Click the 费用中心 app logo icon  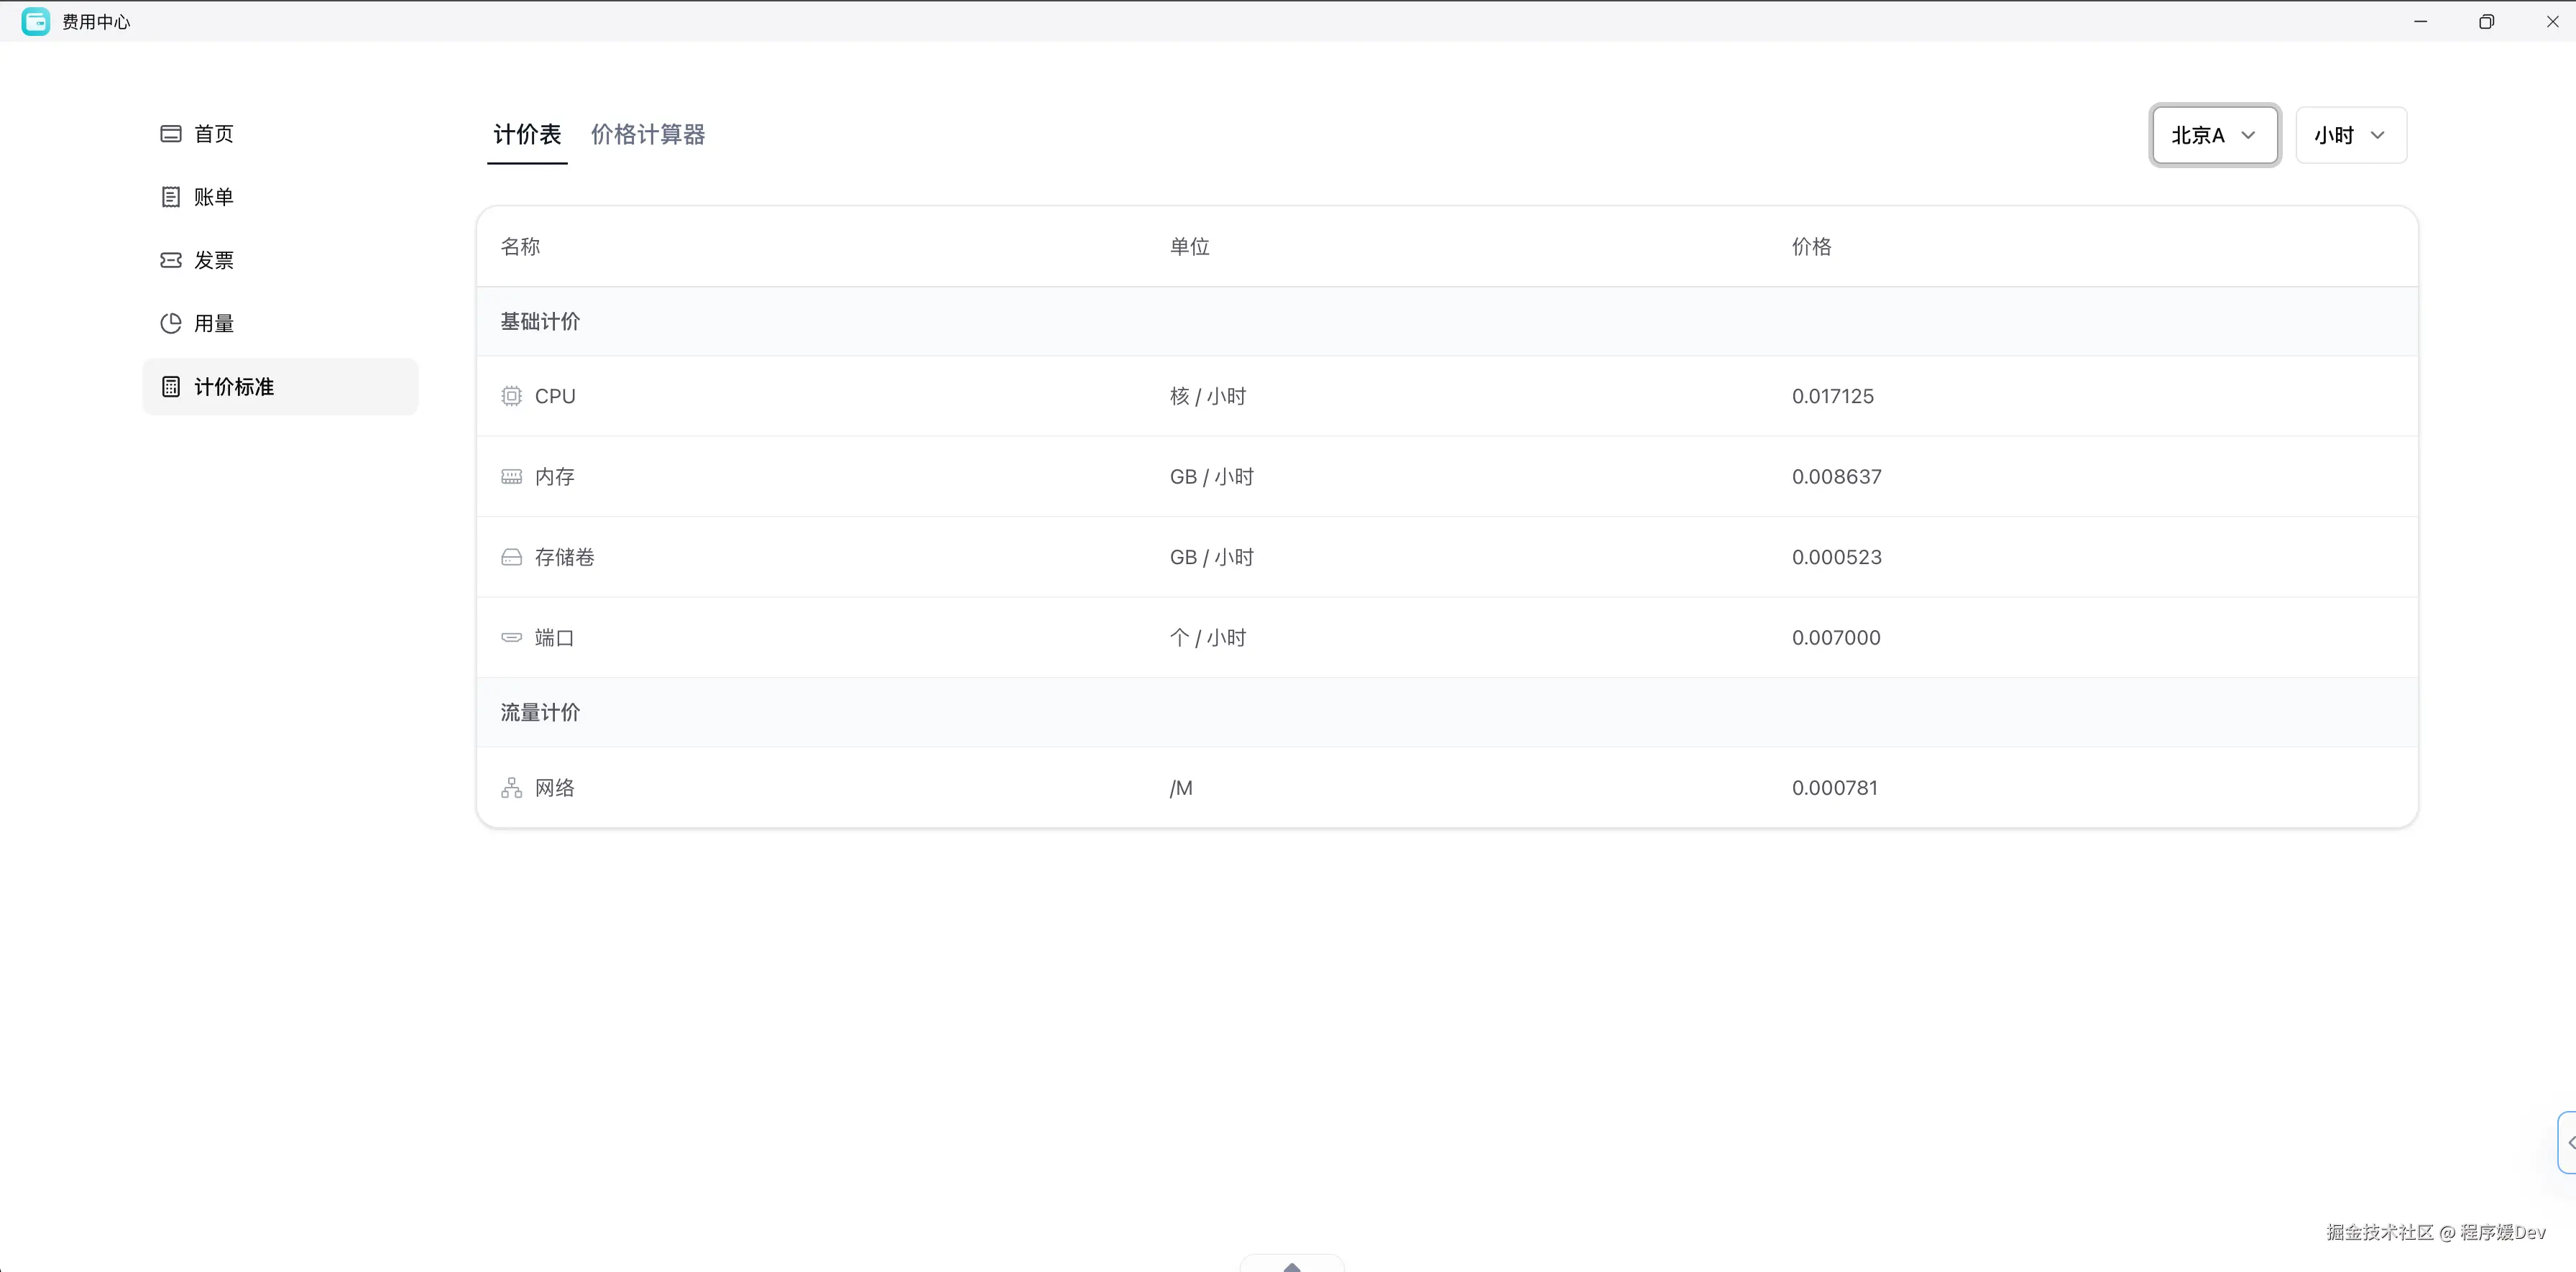point(36,21)
